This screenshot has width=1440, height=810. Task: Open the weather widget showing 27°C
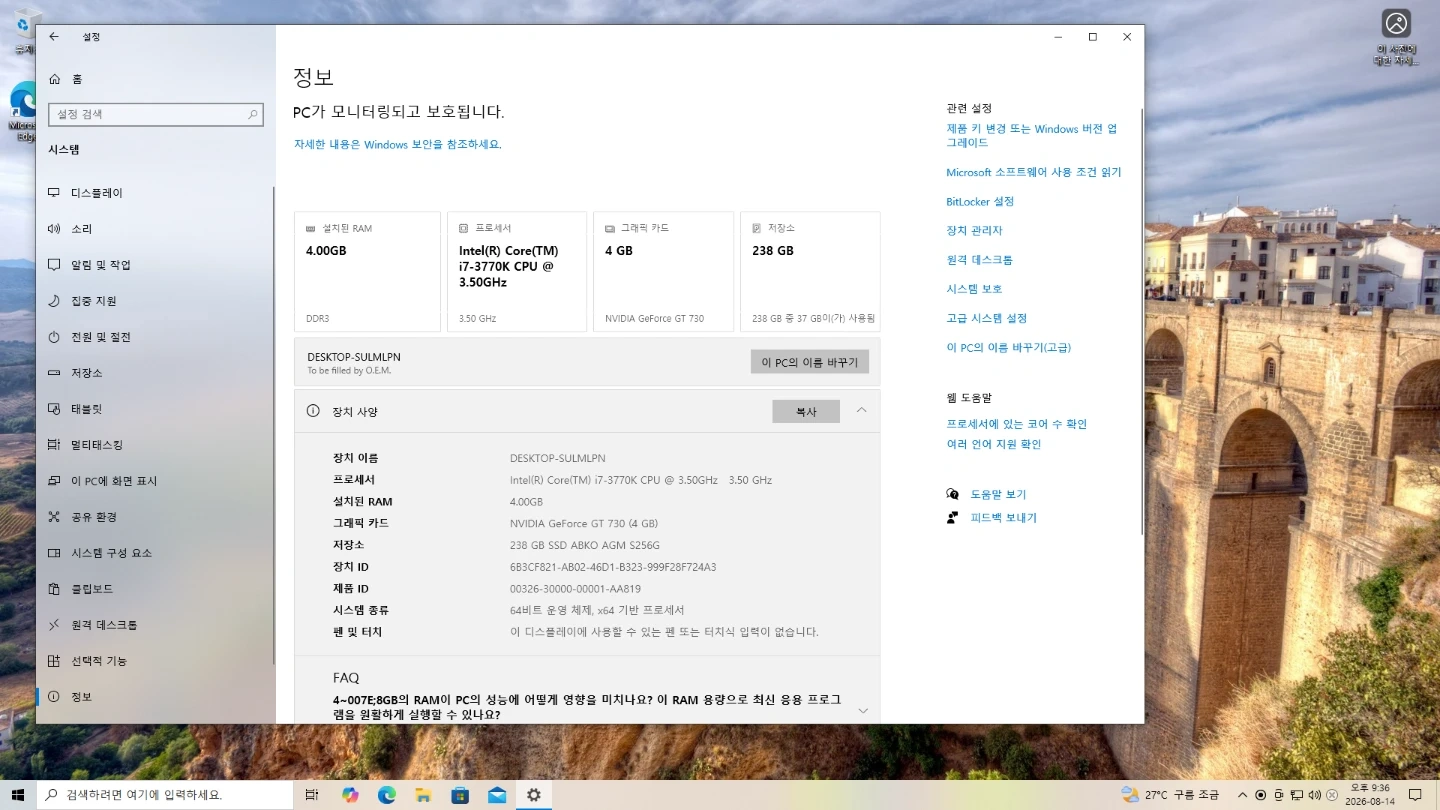click(x=1170, y=795)
